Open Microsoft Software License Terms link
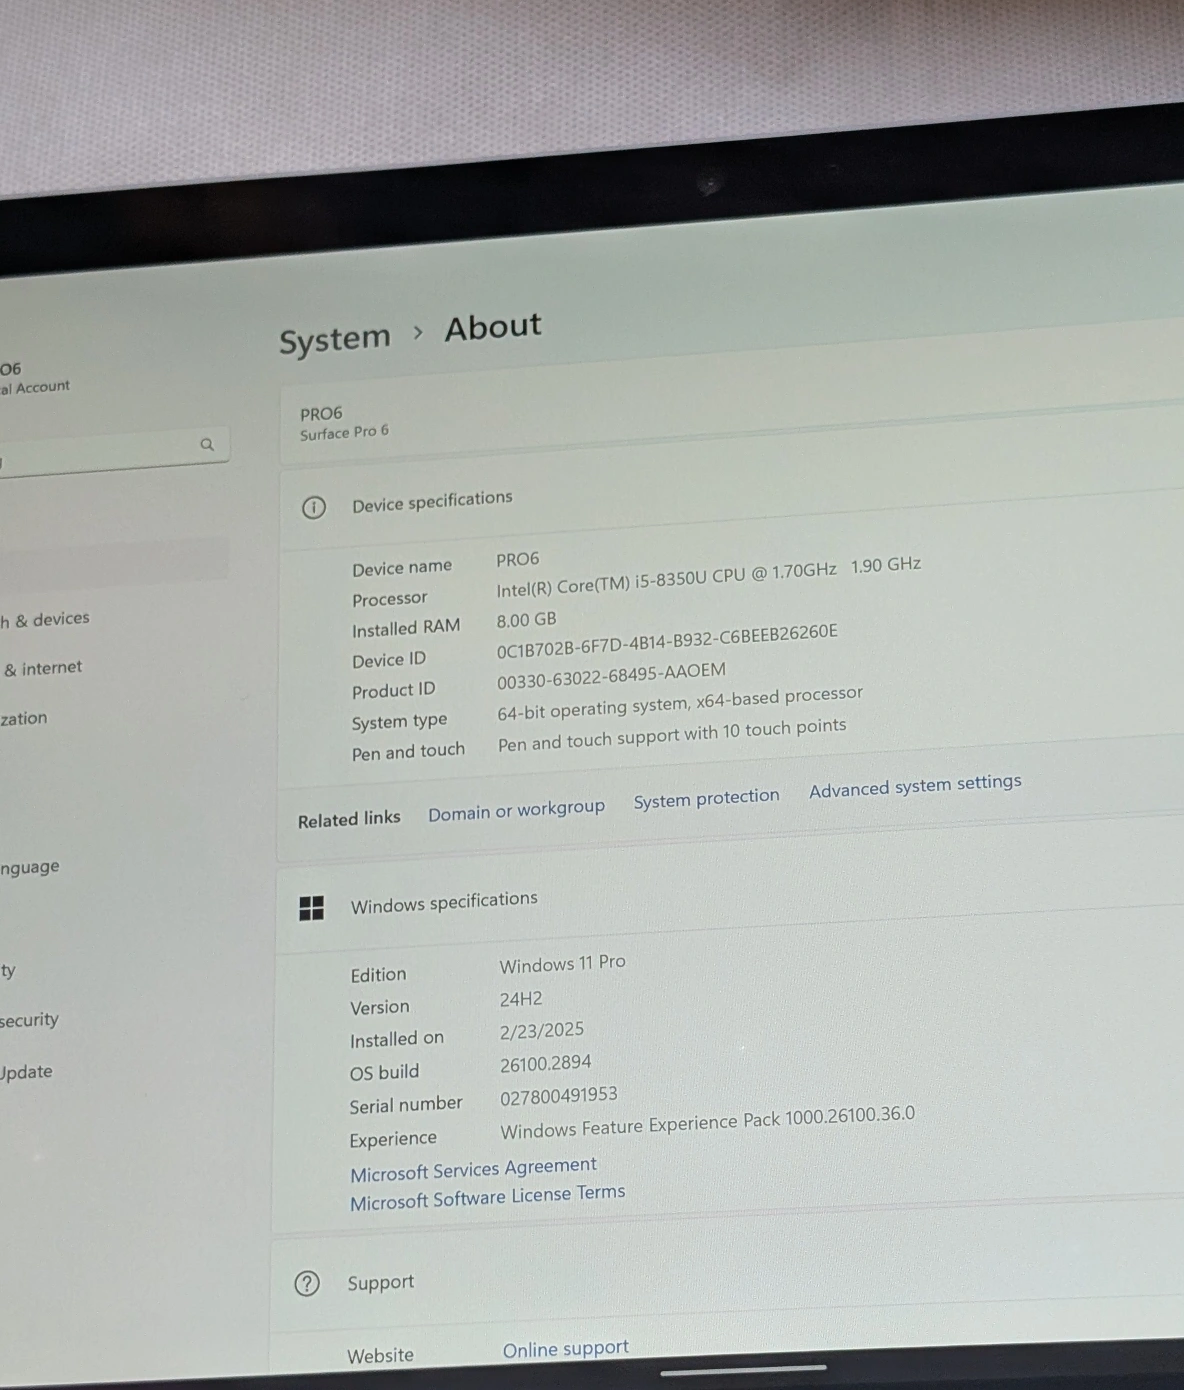The height and width of the screenshot is (1390, 1184). (x=487, y=1196)
